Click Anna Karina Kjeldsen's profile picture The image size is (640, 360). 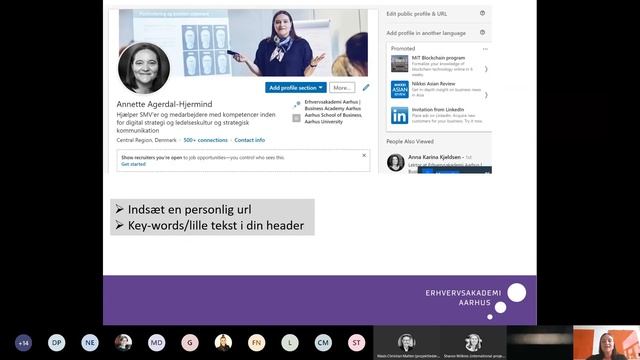point(396,162)
